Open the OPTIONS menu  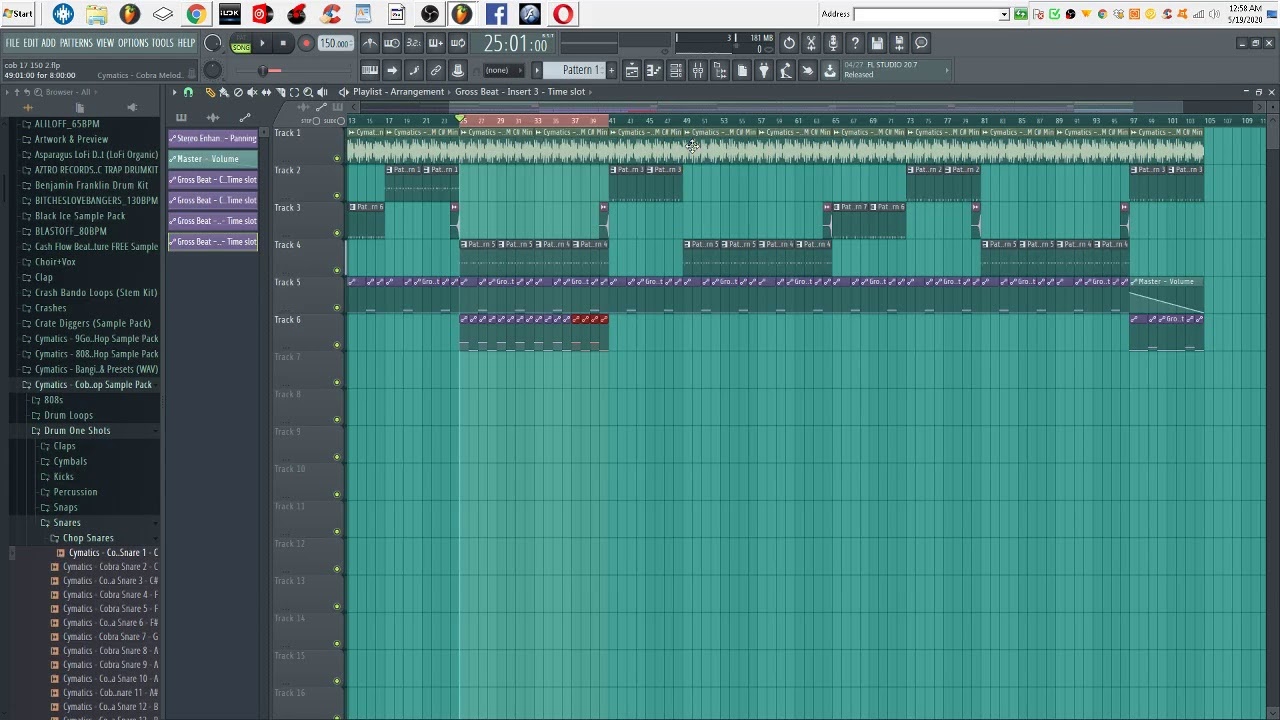pyautogui.click(x=132, y=43)
